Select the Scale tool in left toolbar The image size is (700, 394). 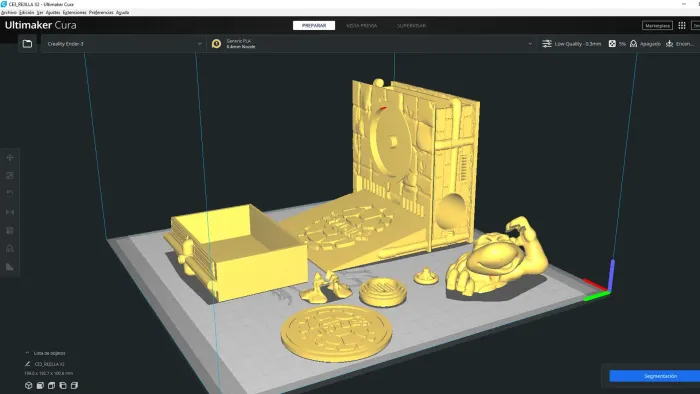coord(10,175)
